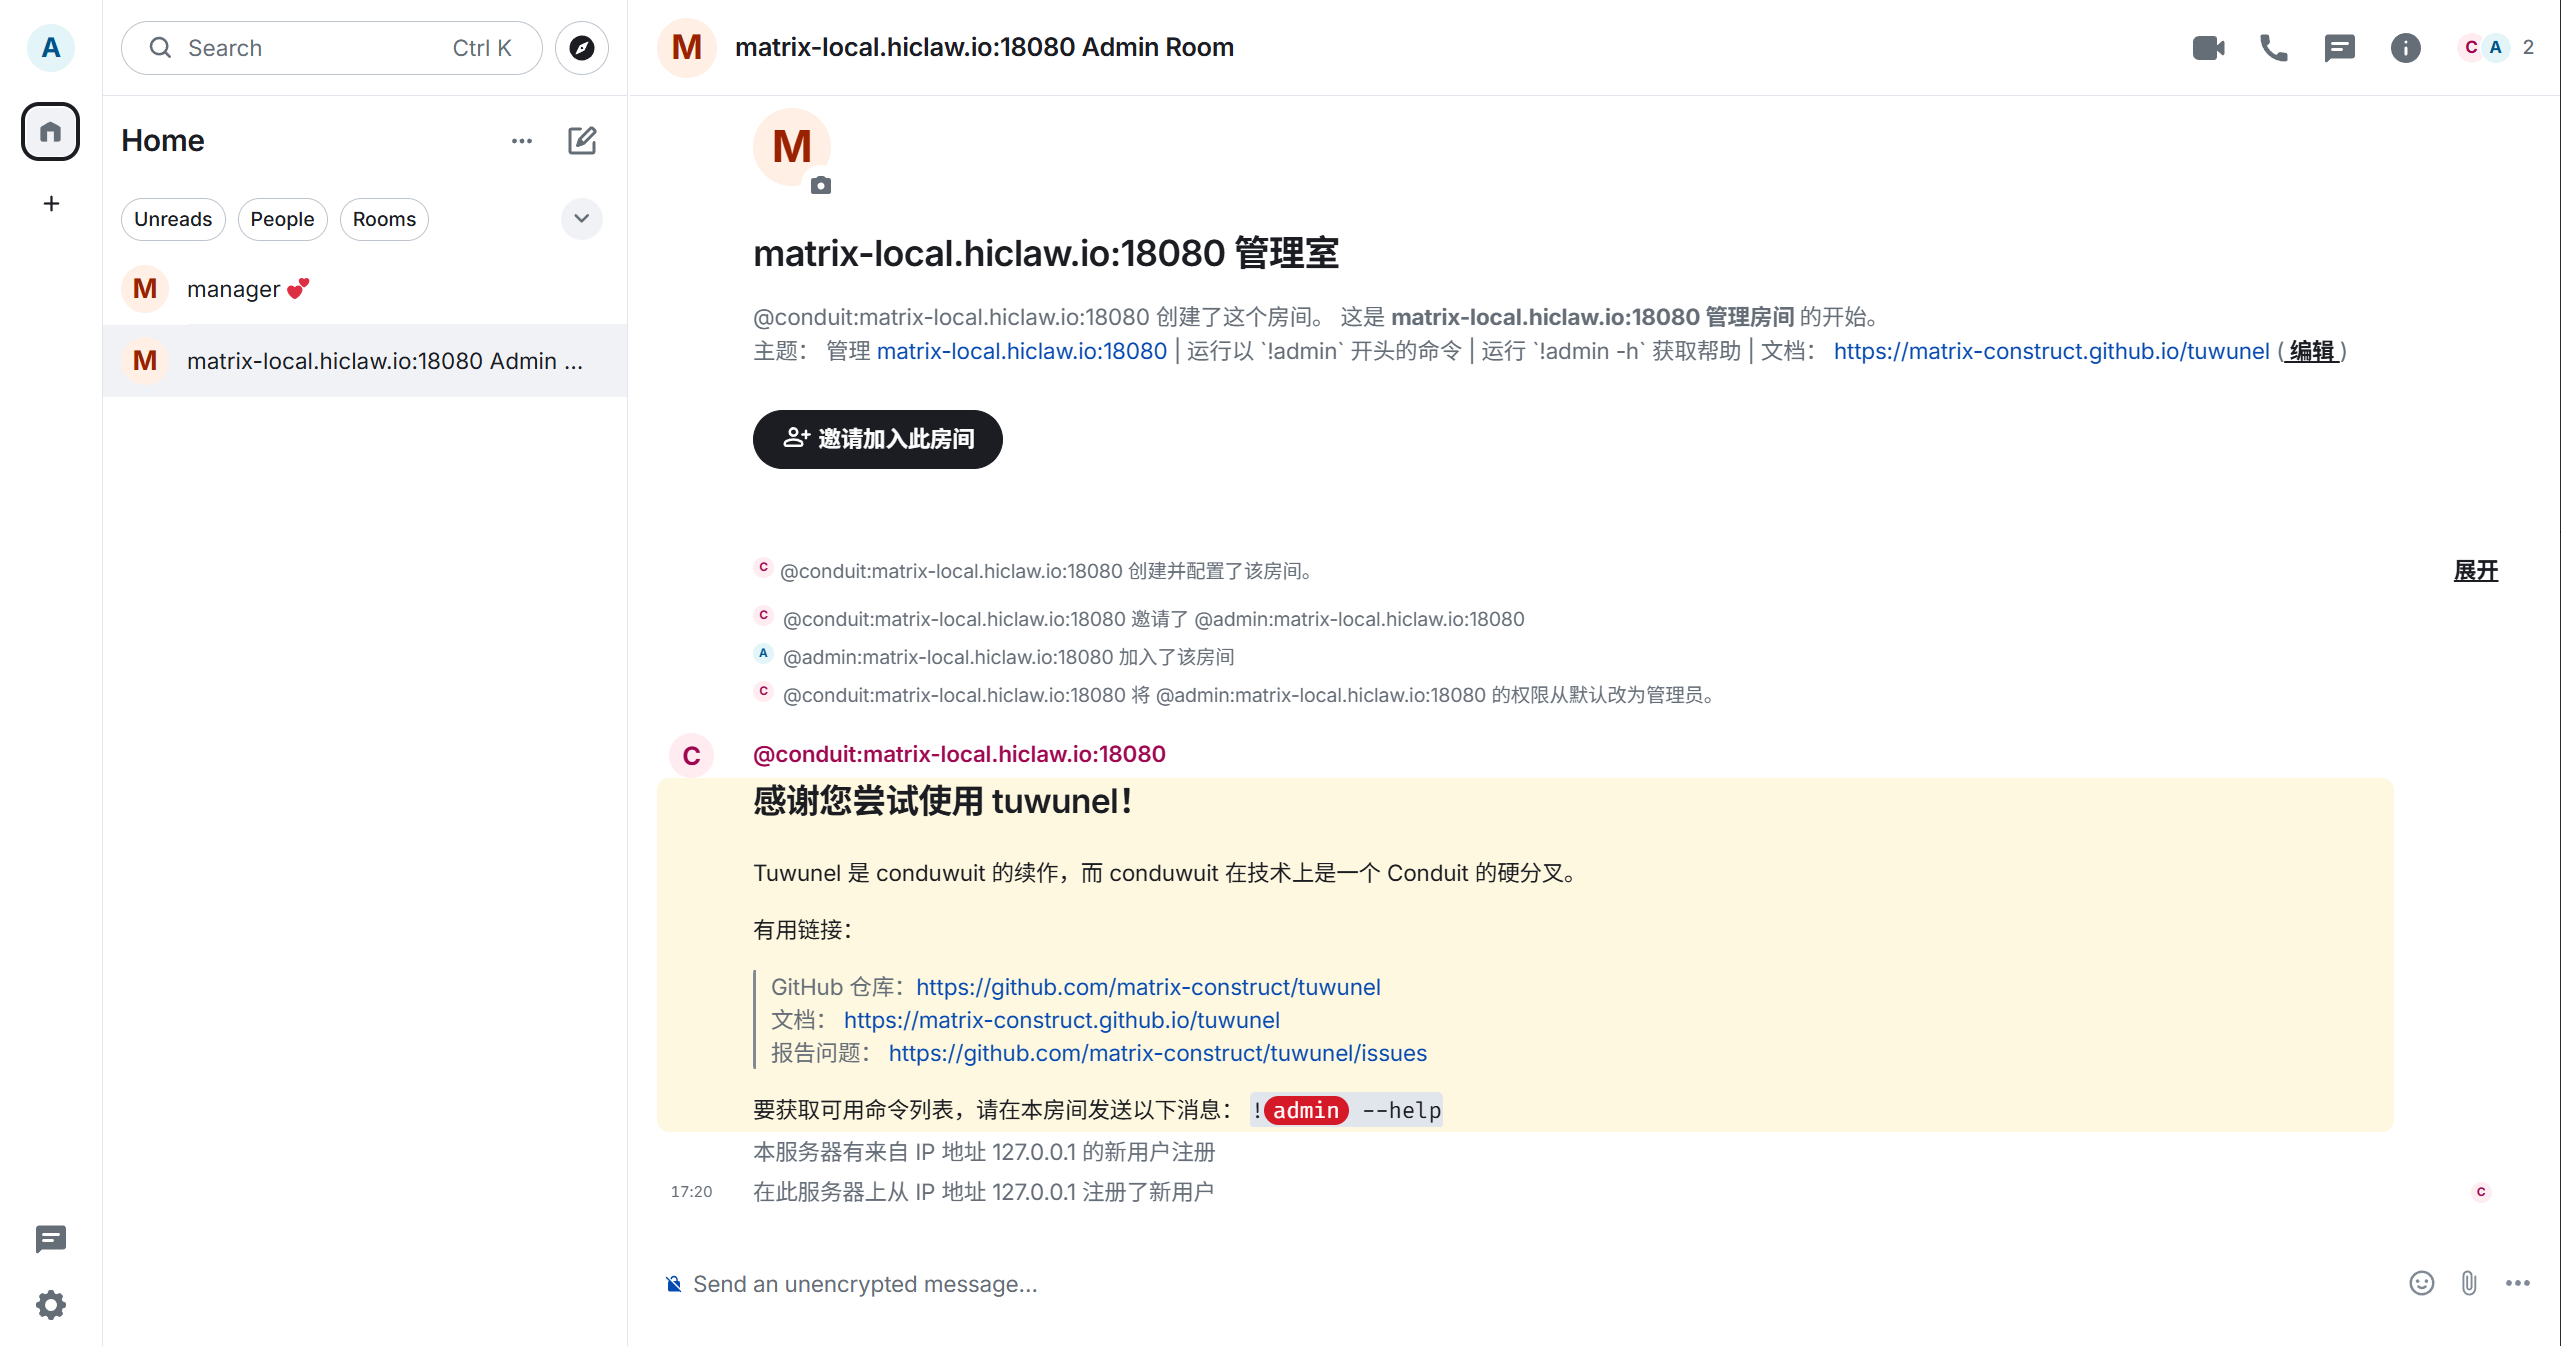Attach a file with paperclip icon
The width and height of the screenshot is (2561, 1346).
[2469, 1283]
